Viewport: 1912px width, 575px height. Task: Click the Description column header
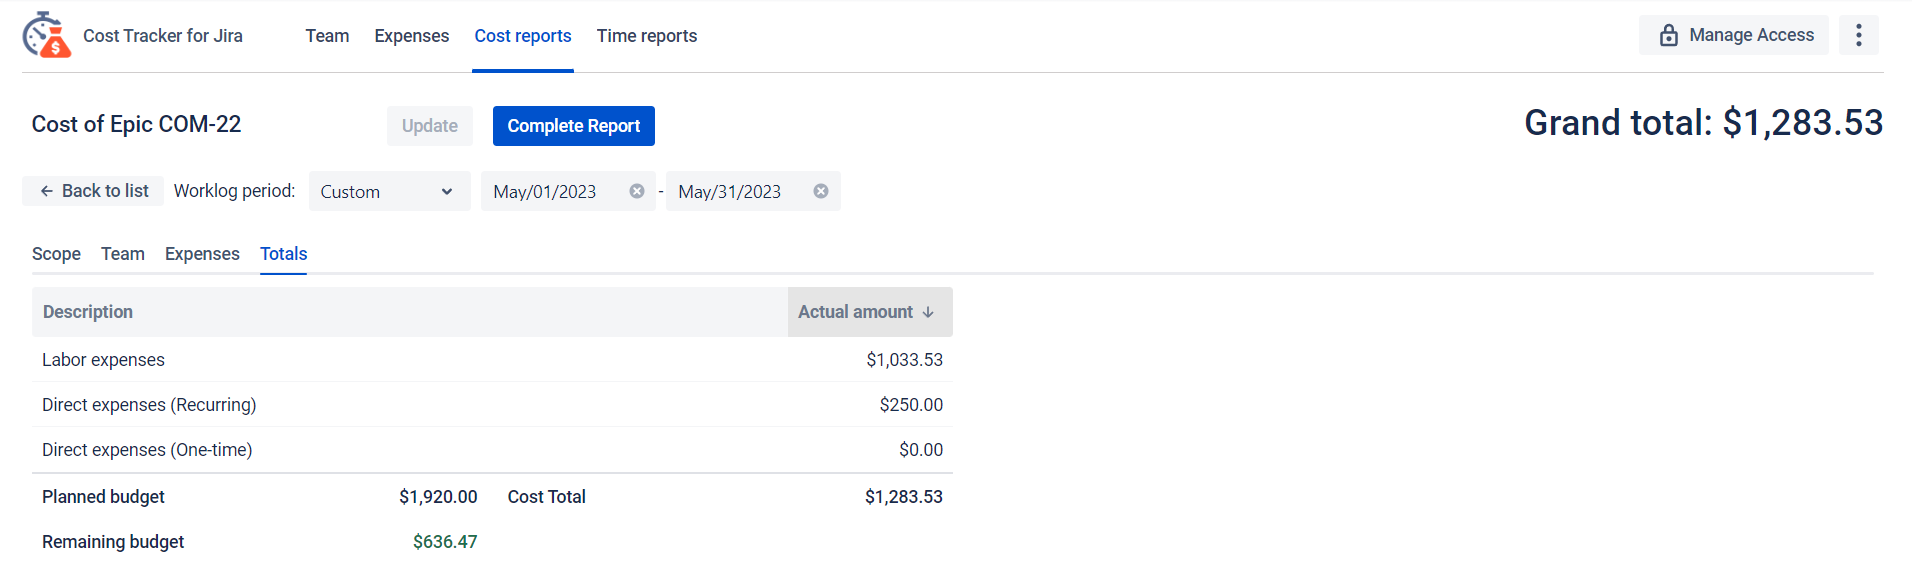88,312
